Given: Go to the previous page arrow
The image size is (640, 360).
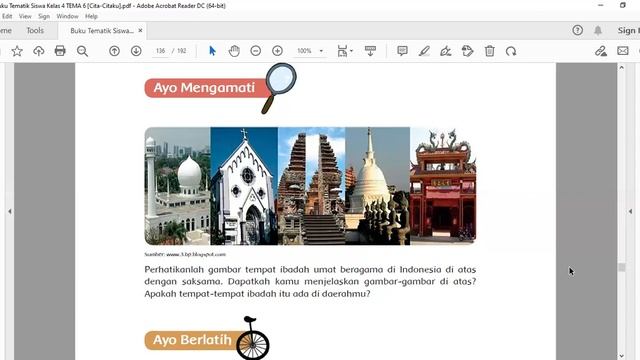Looking at the screenshot, I should pyautogui.click(x=114, y=51).
